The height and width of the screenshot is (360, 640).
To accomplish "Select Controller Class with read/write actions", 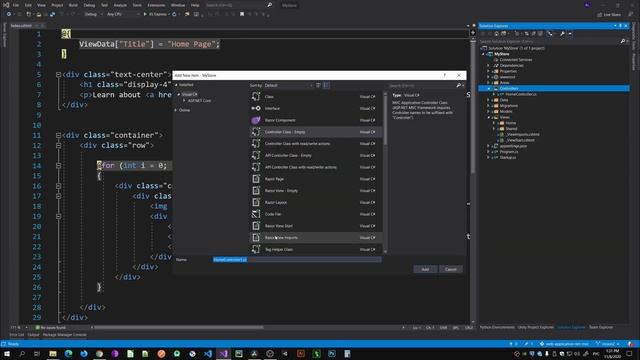I will click(x=316, y=144).
